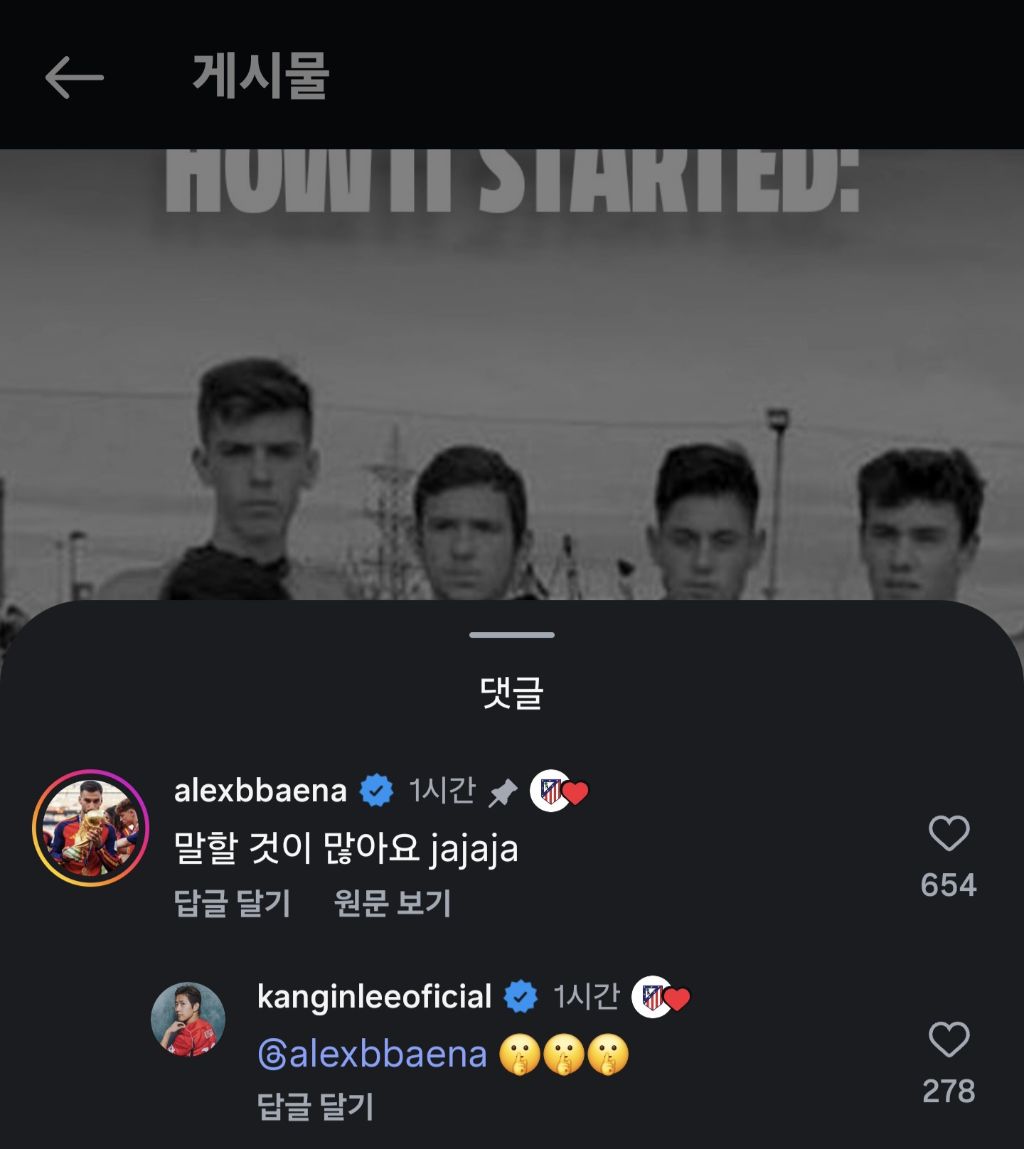
Task: Select 원문 보기 to view original text
Action: point(392,903)
